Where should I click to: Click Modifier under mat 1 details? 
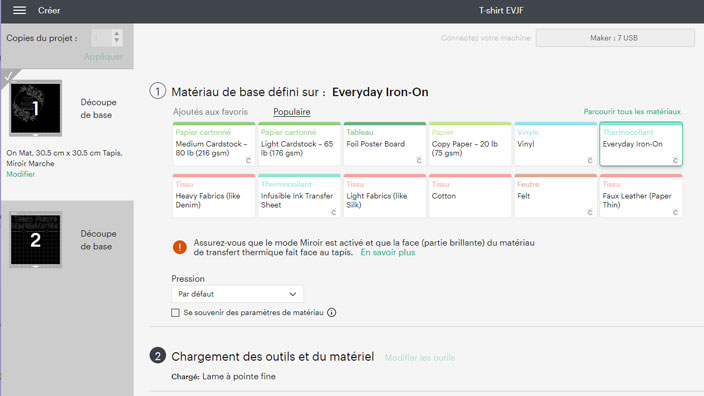coord(21,174)
